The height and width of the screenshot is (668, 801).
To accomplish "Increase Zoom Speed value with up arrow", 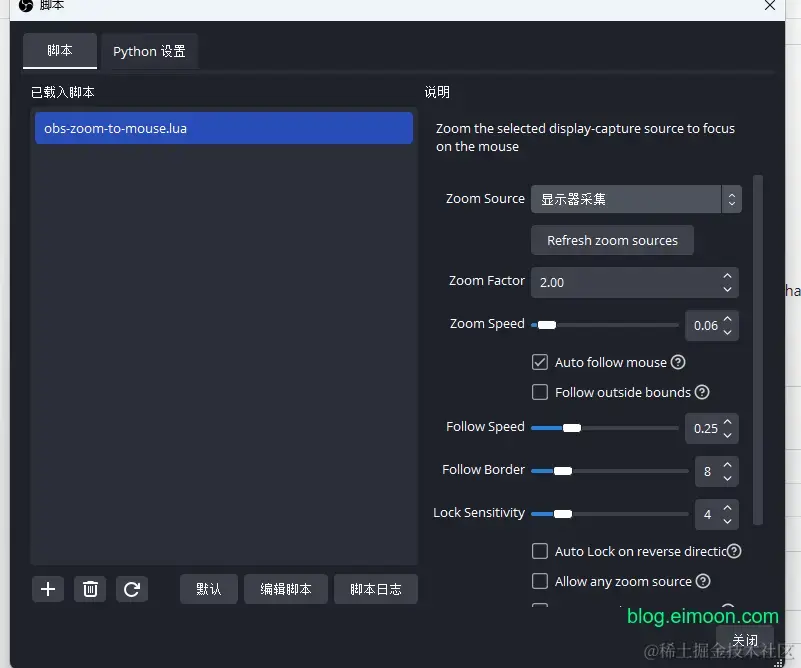I will (727, 319).
